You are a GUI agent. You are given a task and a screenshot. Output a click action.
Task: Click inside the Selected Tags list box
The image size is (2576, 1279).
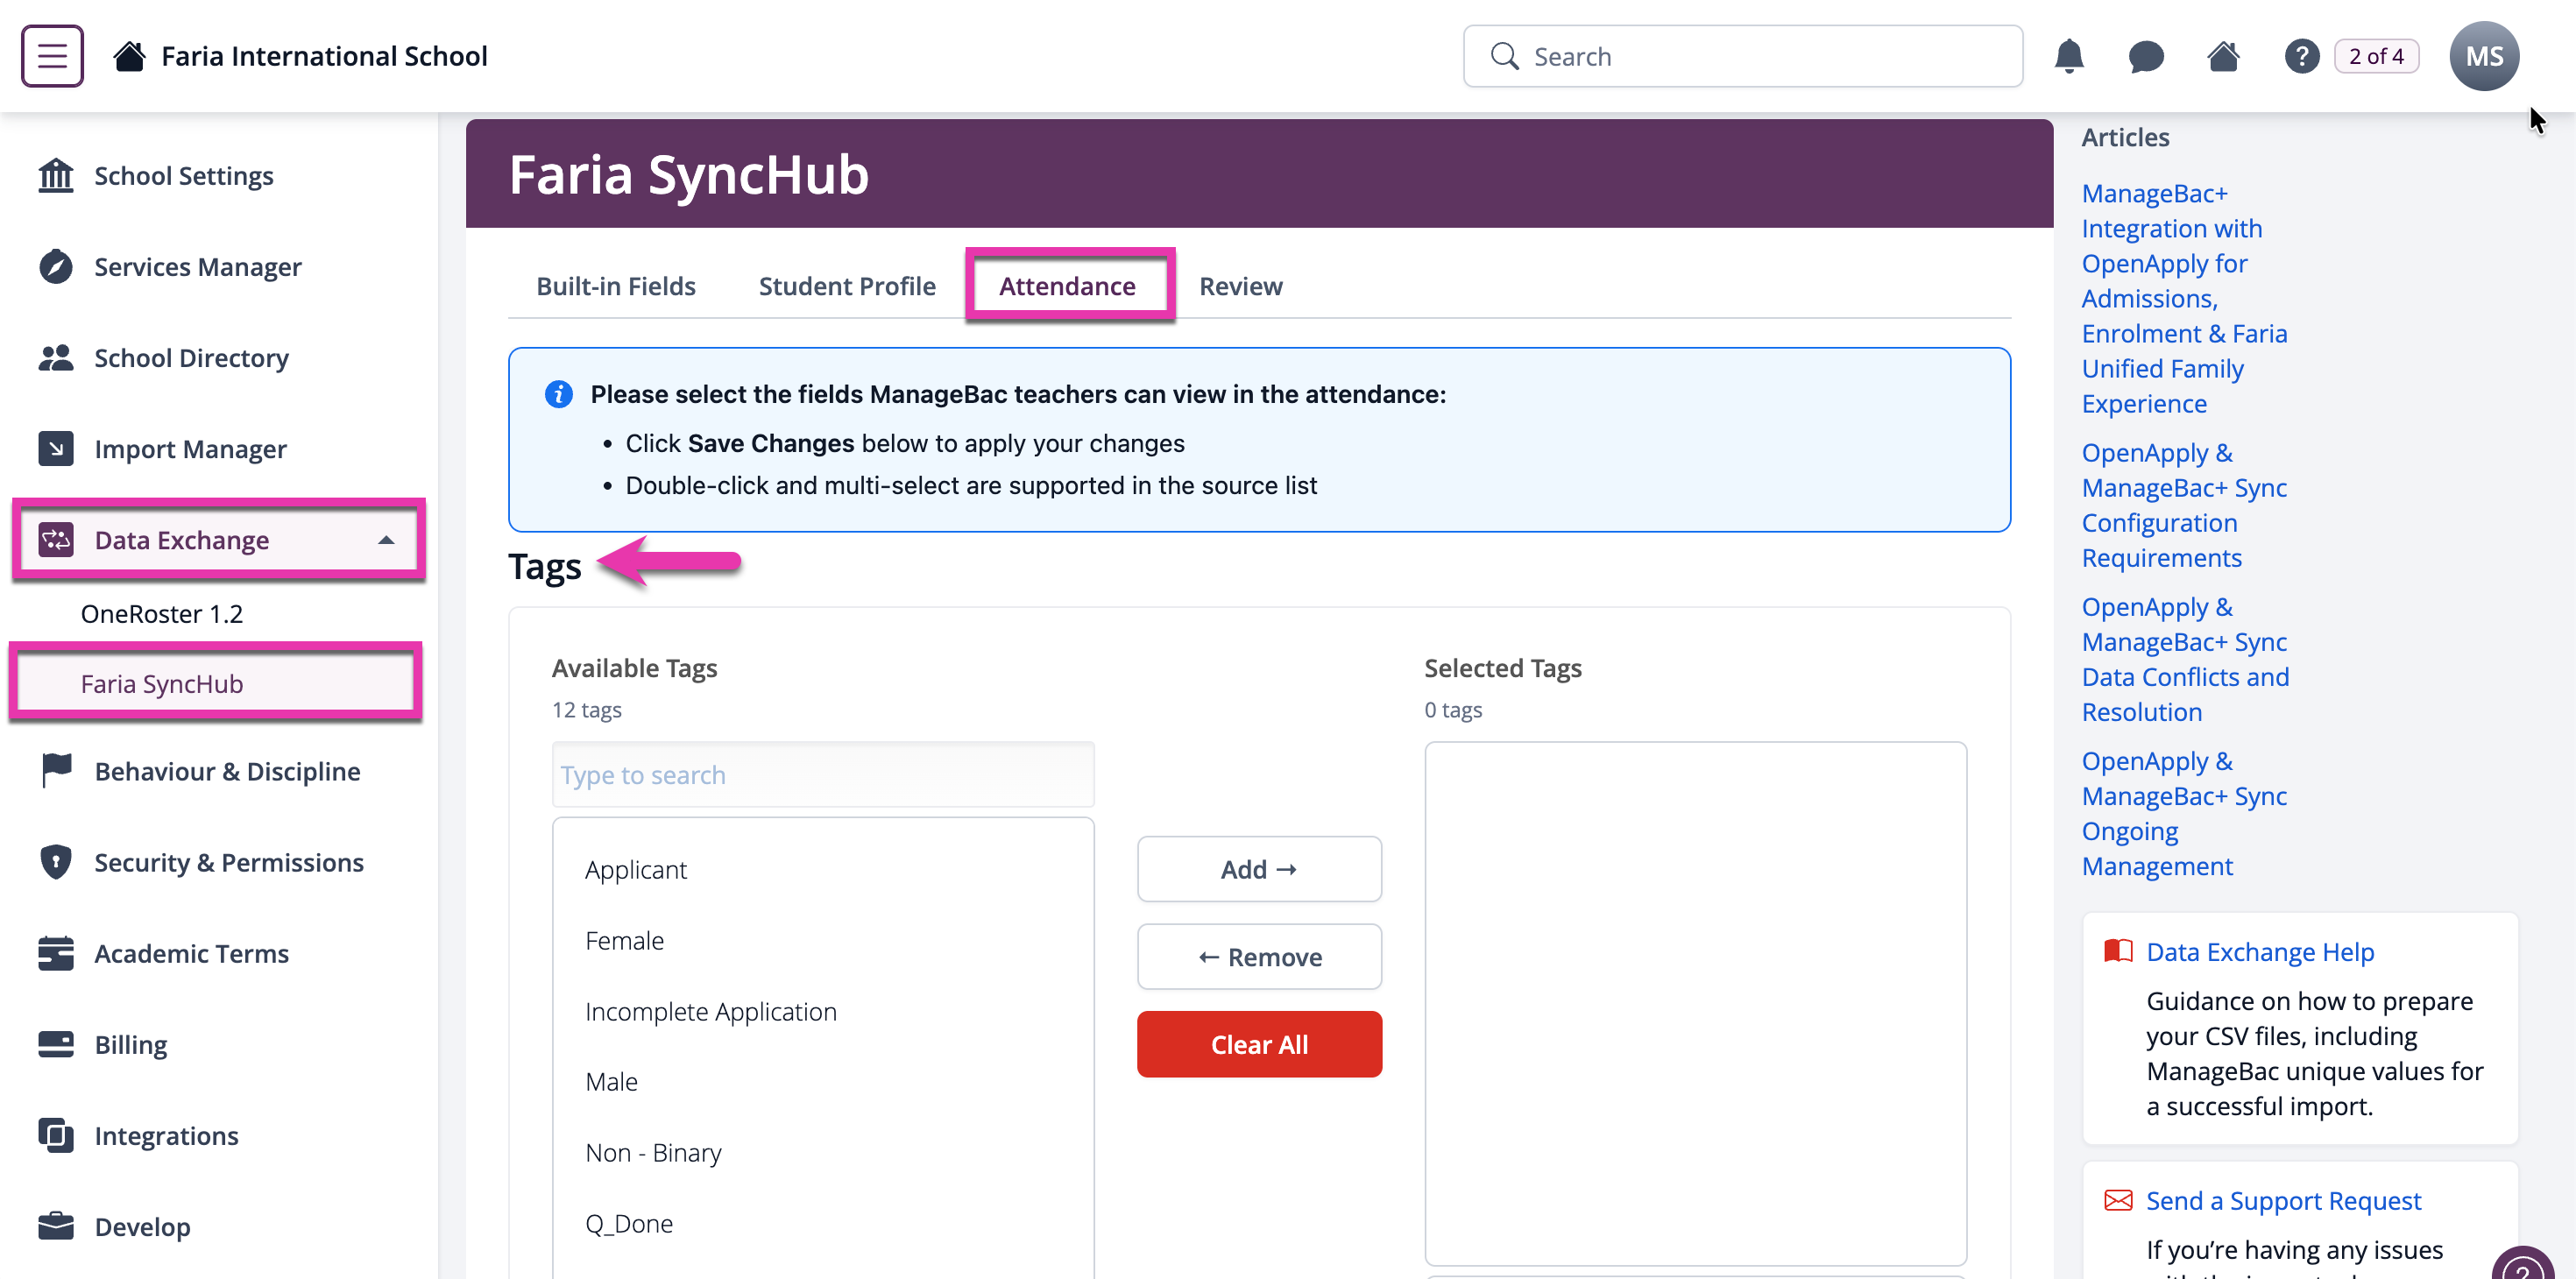tap(1696, 1003)
